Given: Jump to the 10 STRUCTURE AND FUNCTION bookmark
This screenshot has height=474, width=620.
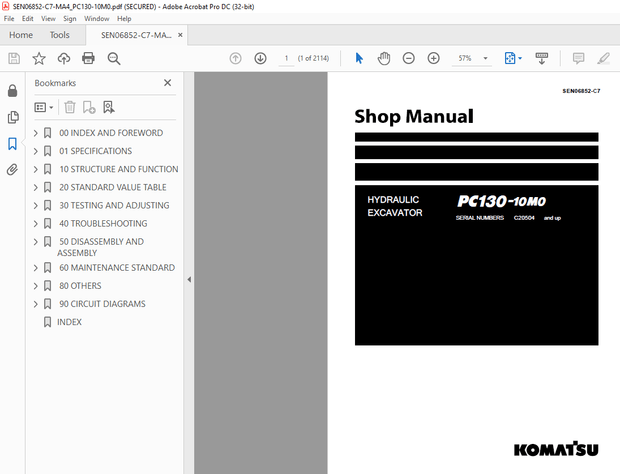Looking at the screenshot, I should pyautogui.click(x=119, y=169).
